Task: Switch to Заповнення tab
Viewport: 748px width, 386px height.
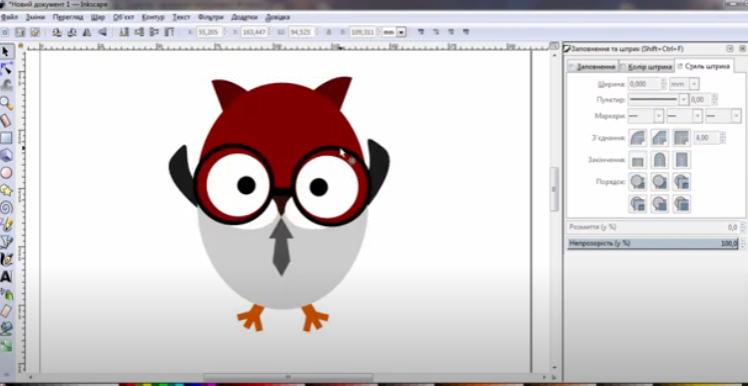Action: (592, 67)
